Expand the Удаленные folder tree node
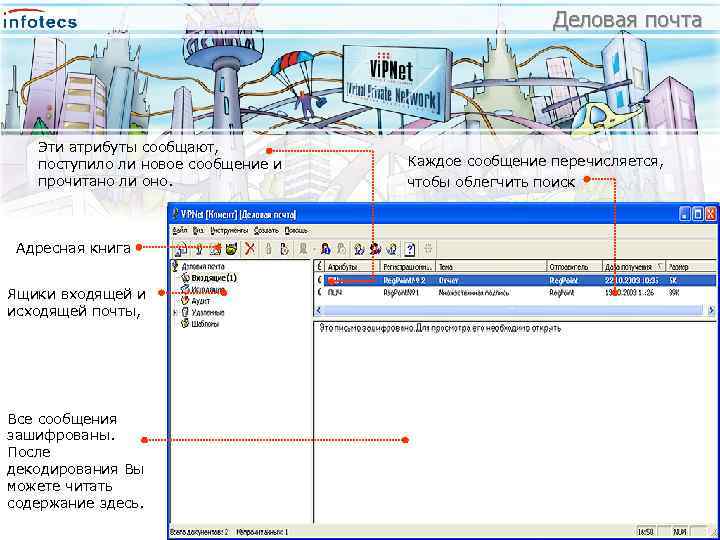 (x=174, y=313)
